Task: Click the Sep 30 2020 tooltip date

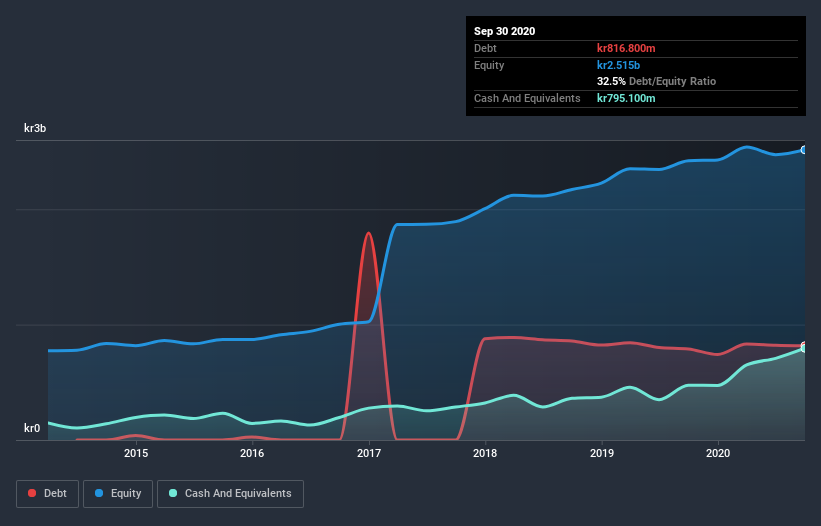Action: pos(504,31)
